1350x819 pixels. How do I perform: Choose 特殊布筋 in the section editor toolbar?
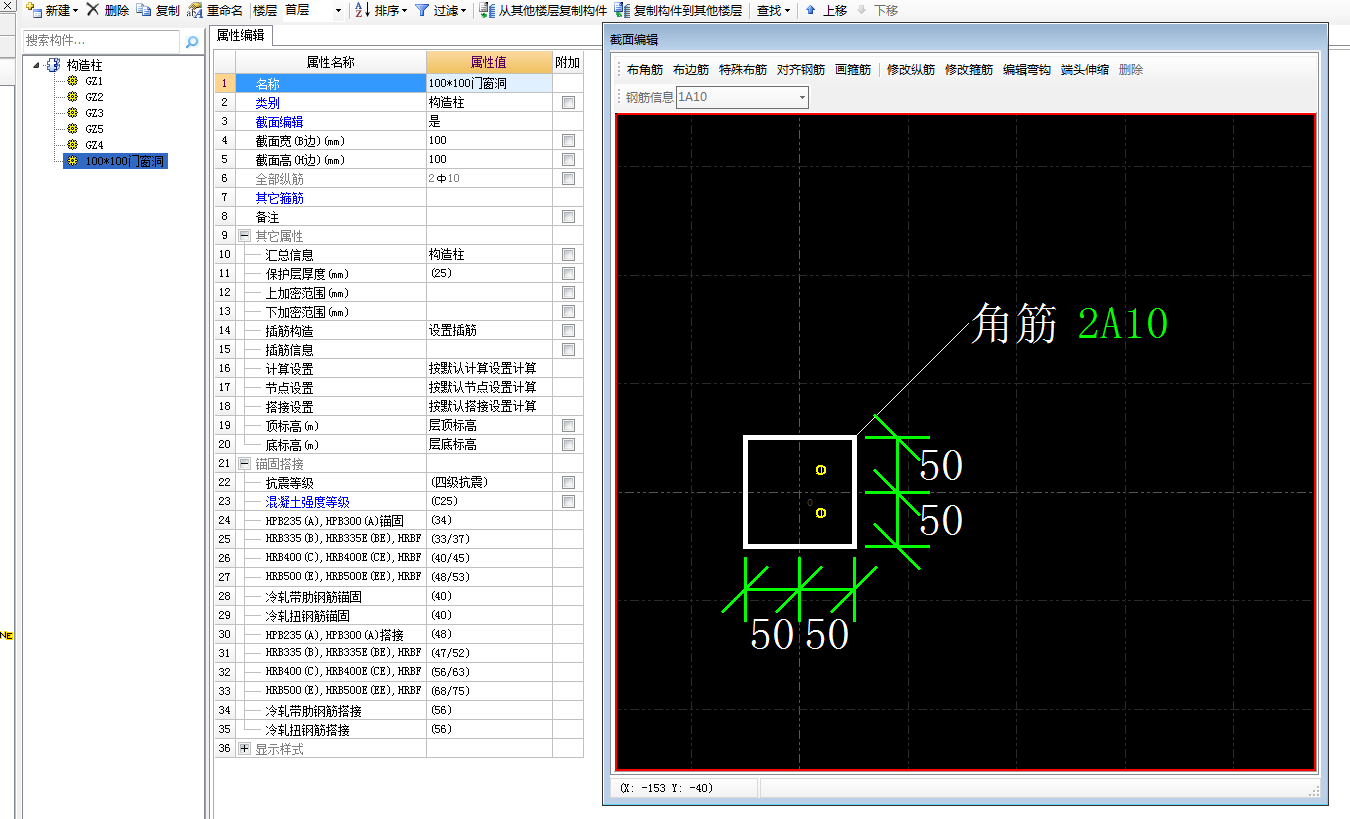point(743,70)
